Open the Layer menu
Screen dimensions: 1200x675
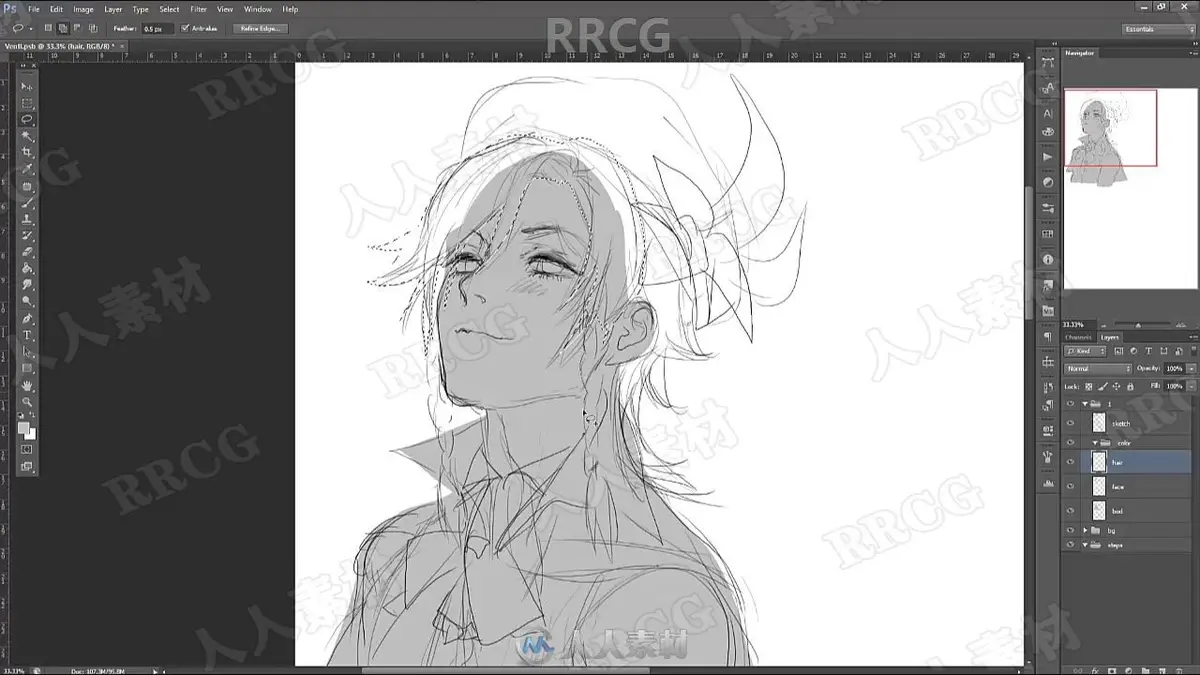(113, 9)
